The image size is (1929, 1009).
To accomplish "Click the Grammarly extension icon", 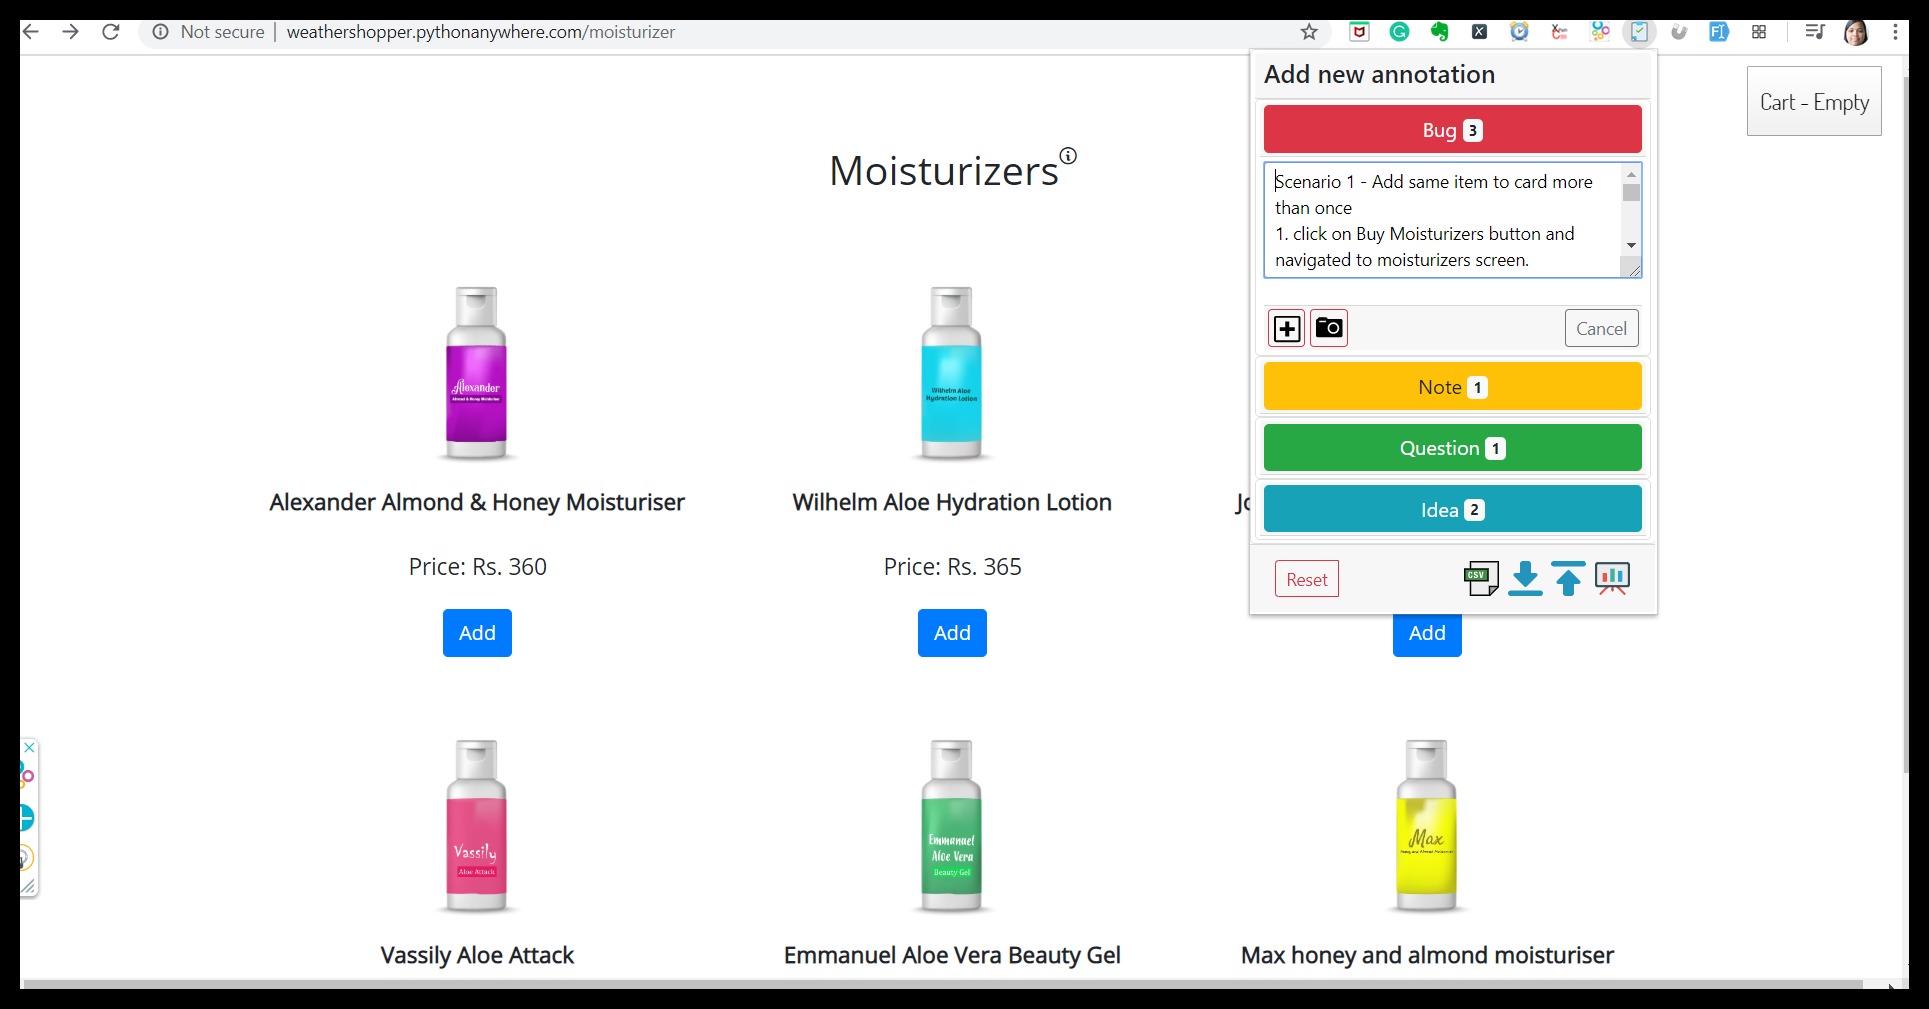I will [x=1399, y=32].
